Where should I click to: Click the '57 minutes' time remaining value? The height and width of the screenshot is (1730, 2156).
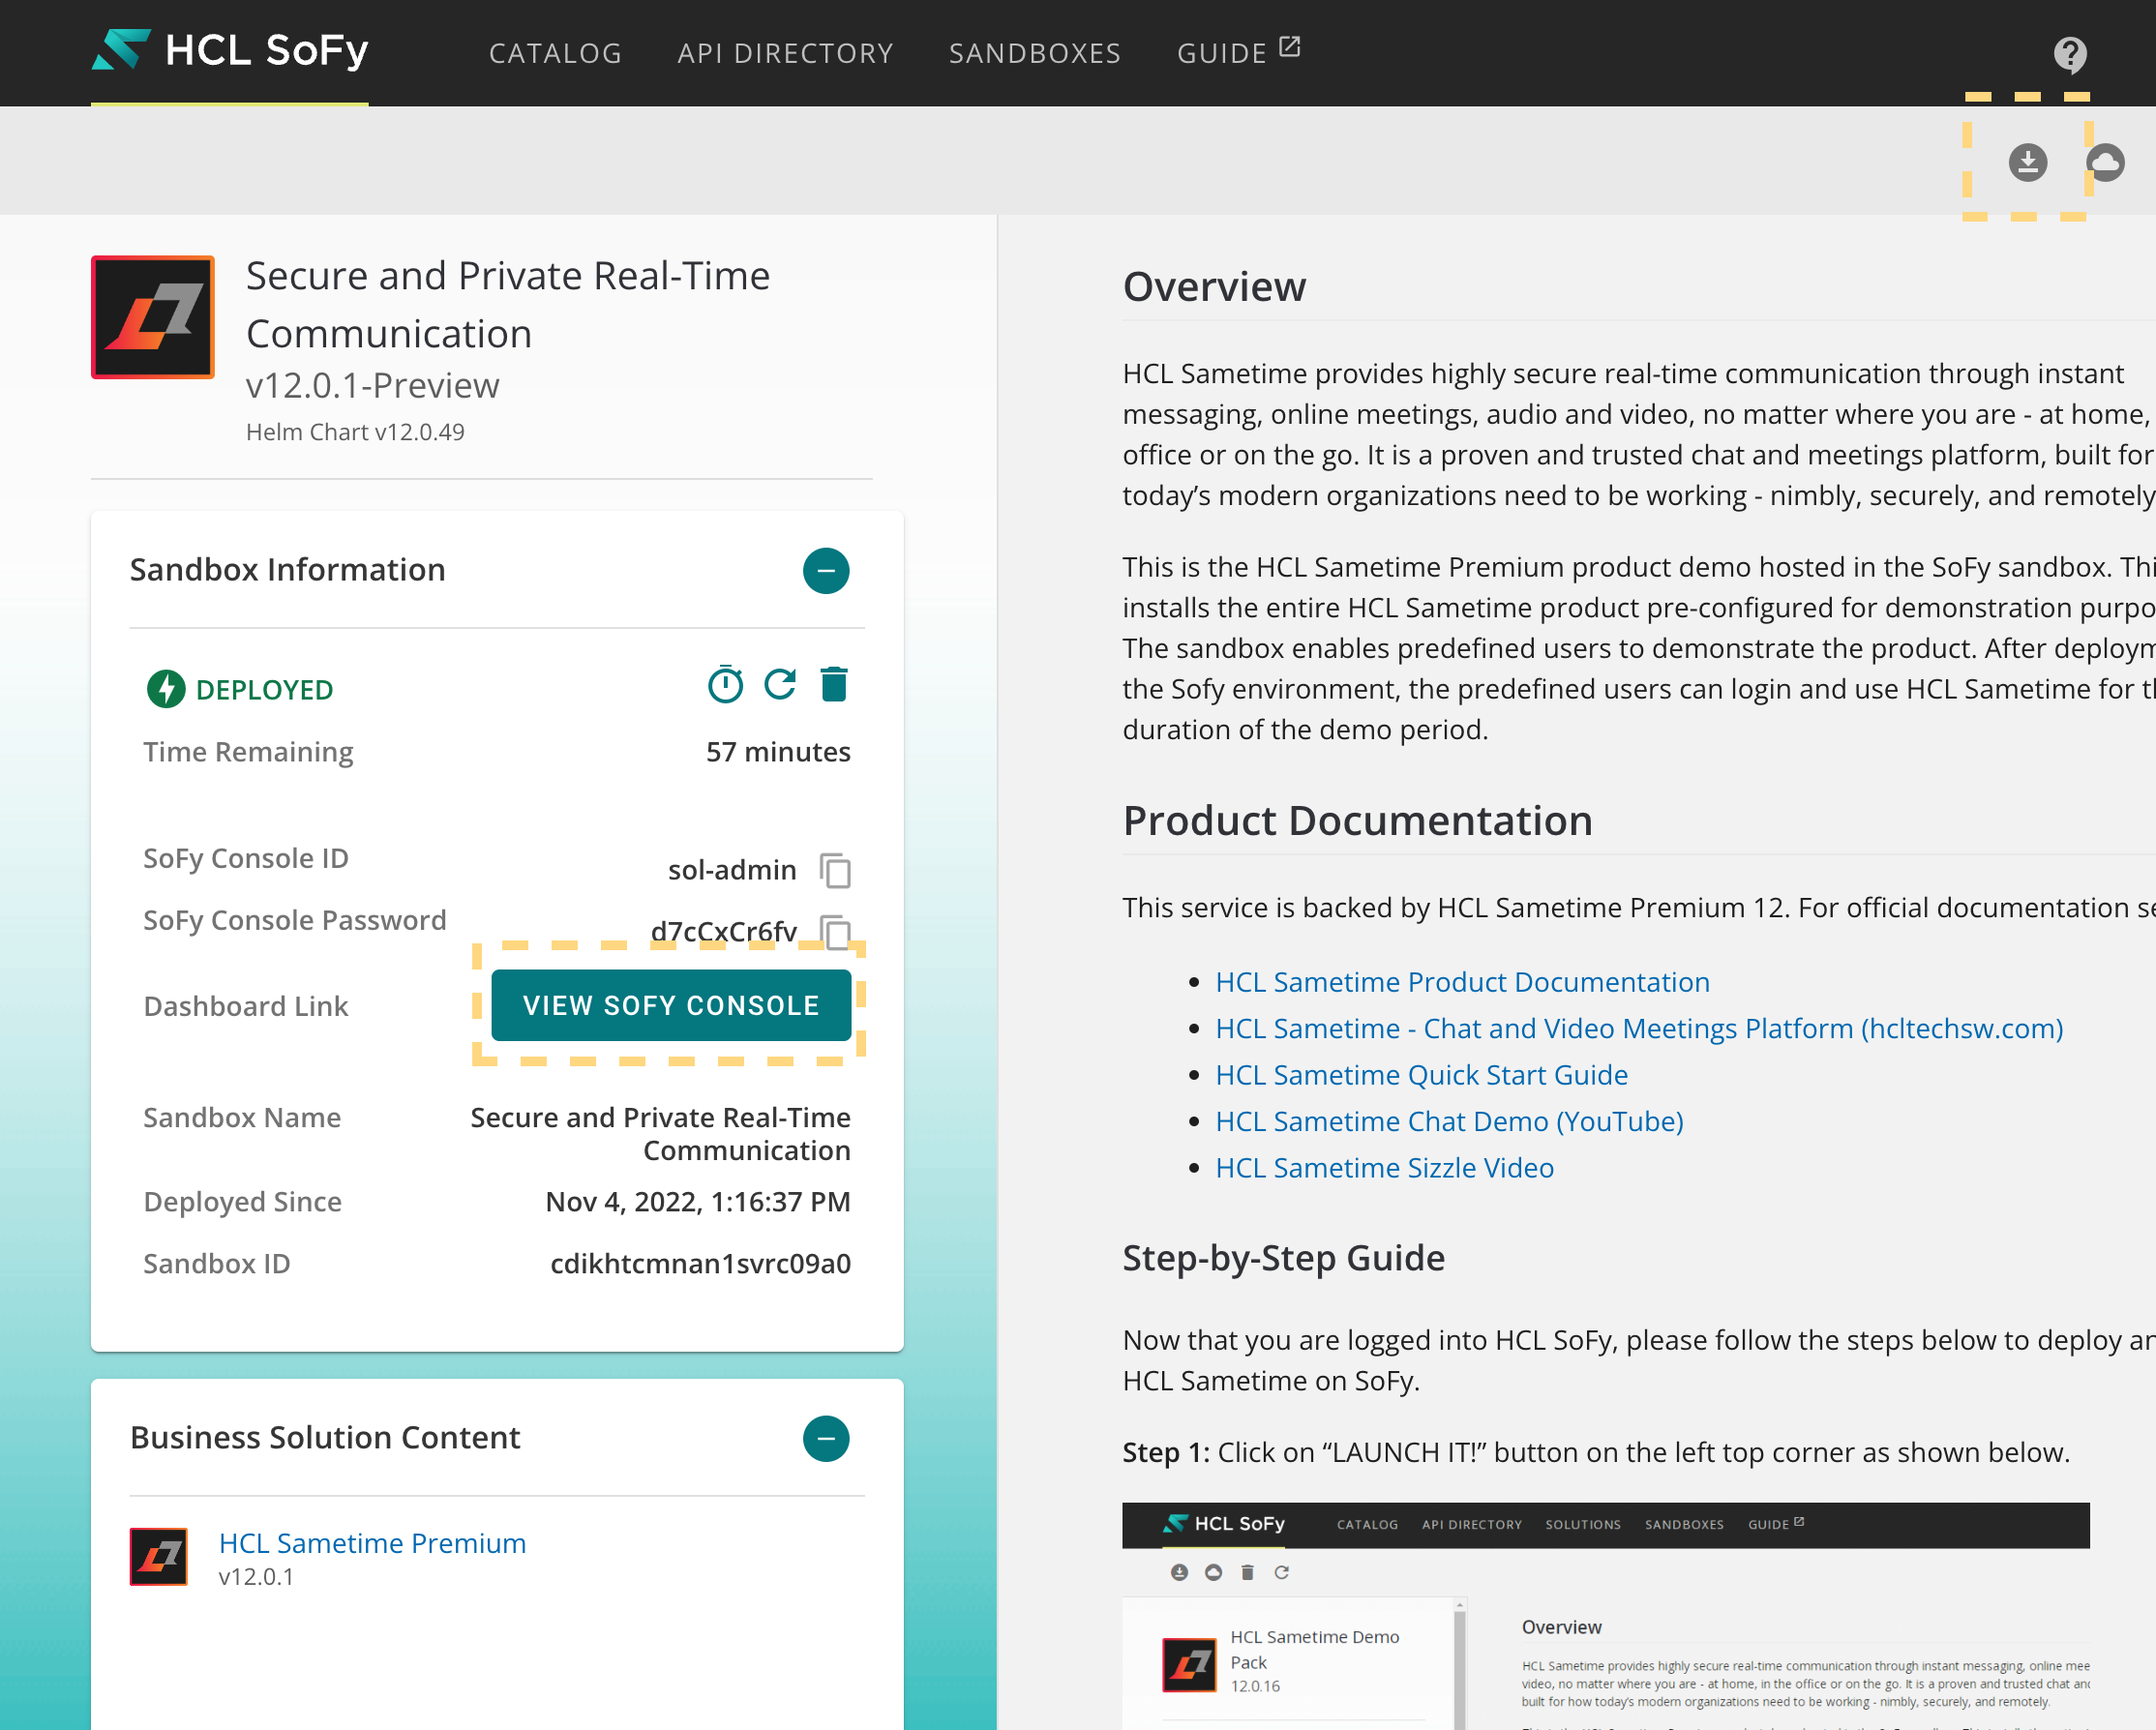[x=778, y=752]
